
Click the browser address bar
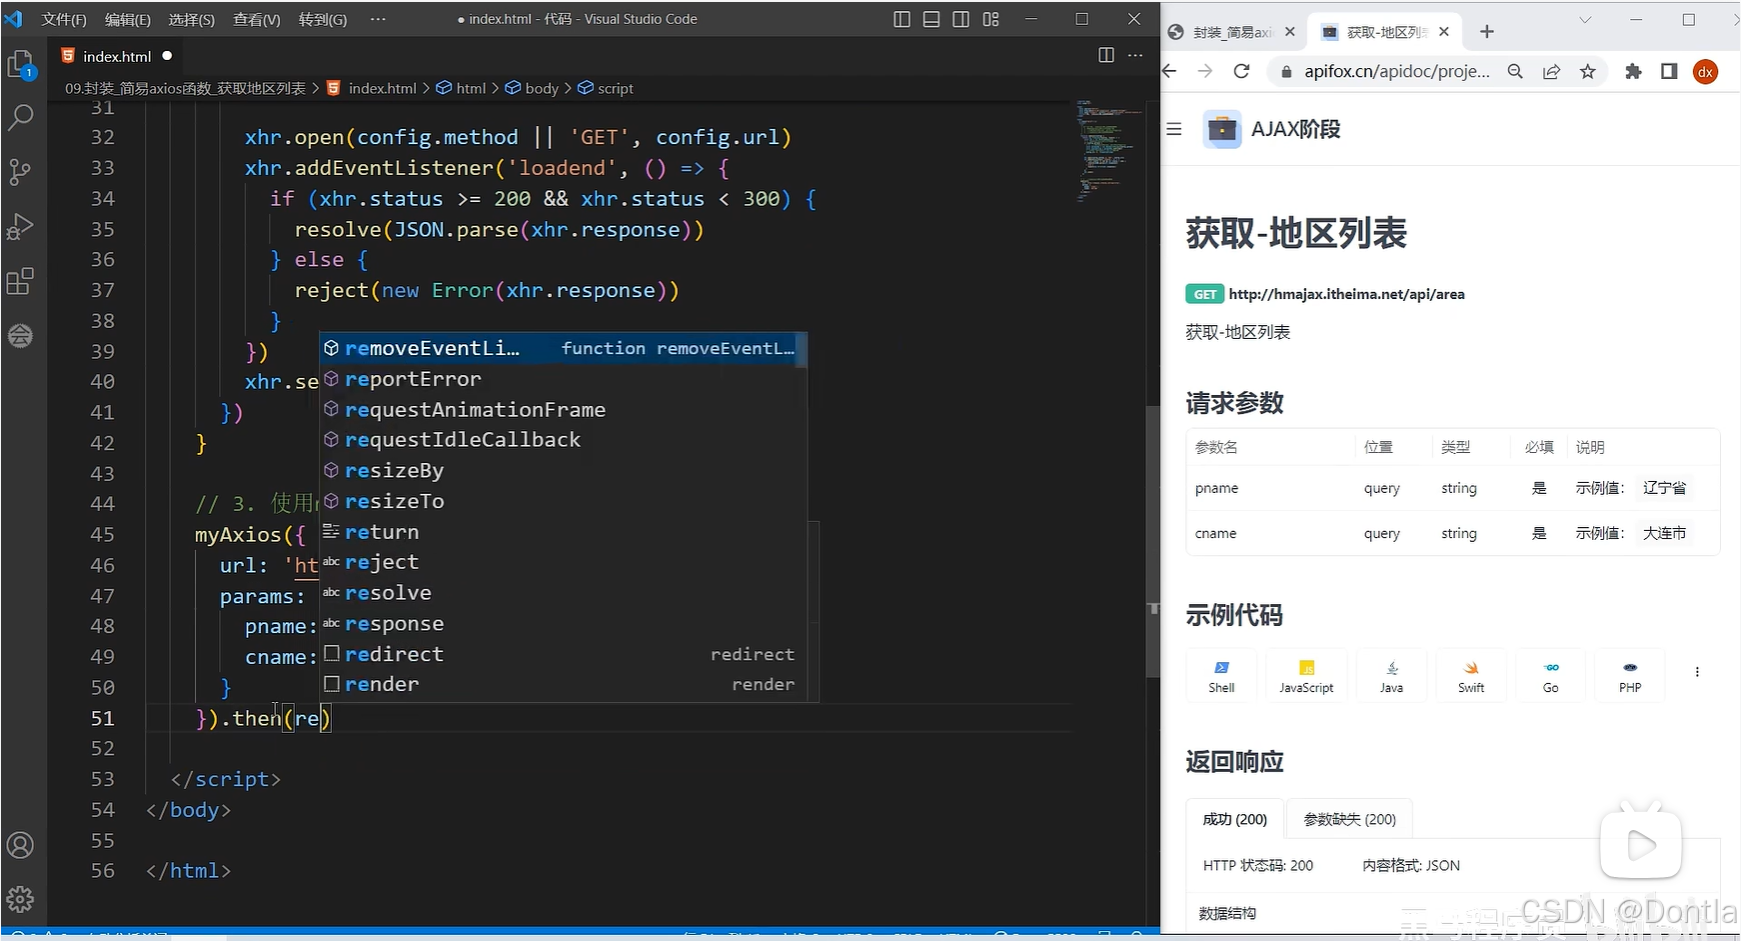click(1396, 71)
